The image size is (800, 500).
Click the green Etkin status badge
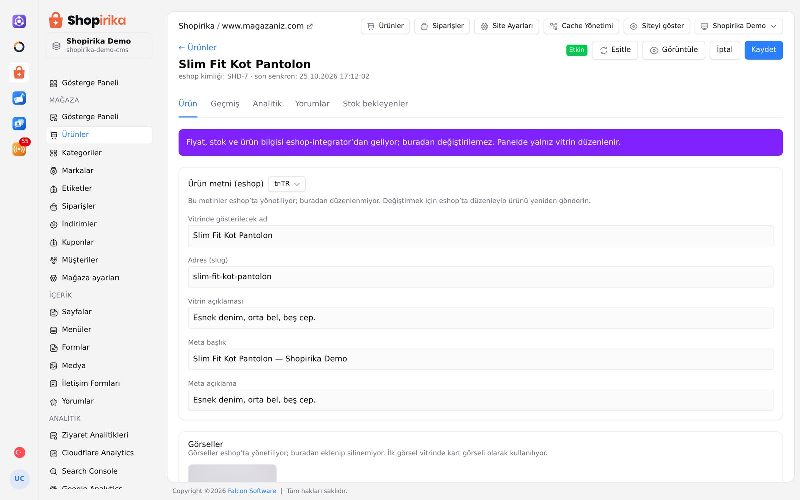[x=577, y=50]
